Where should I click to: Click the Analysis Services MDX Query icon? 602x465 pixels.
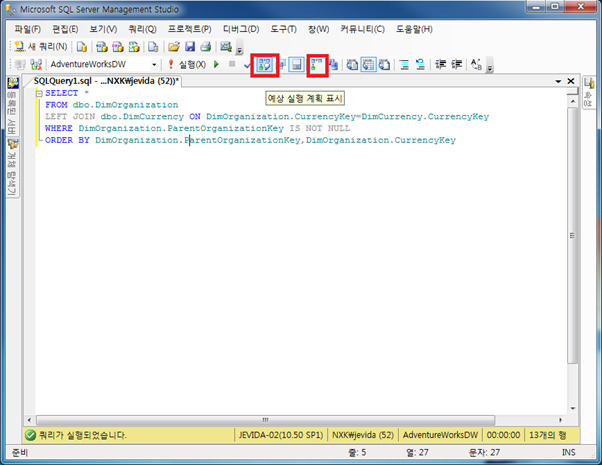coord(102,47)
